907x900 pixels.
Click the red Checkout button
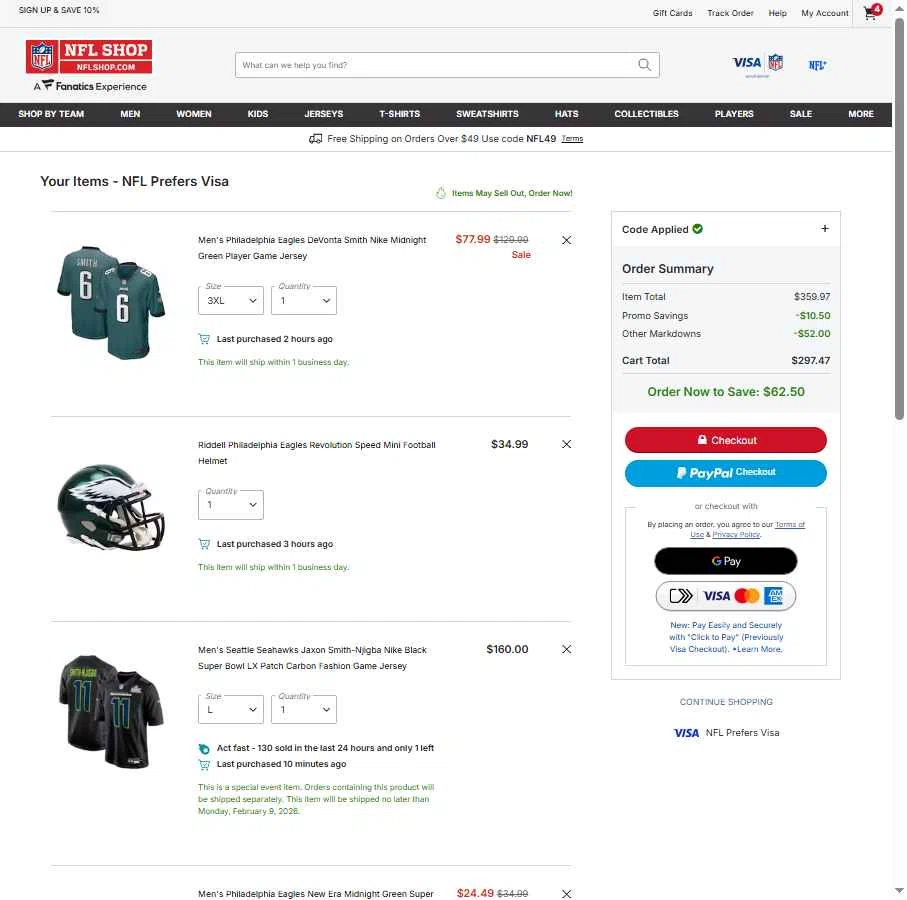pyautogui.click(x=725, y=440)
